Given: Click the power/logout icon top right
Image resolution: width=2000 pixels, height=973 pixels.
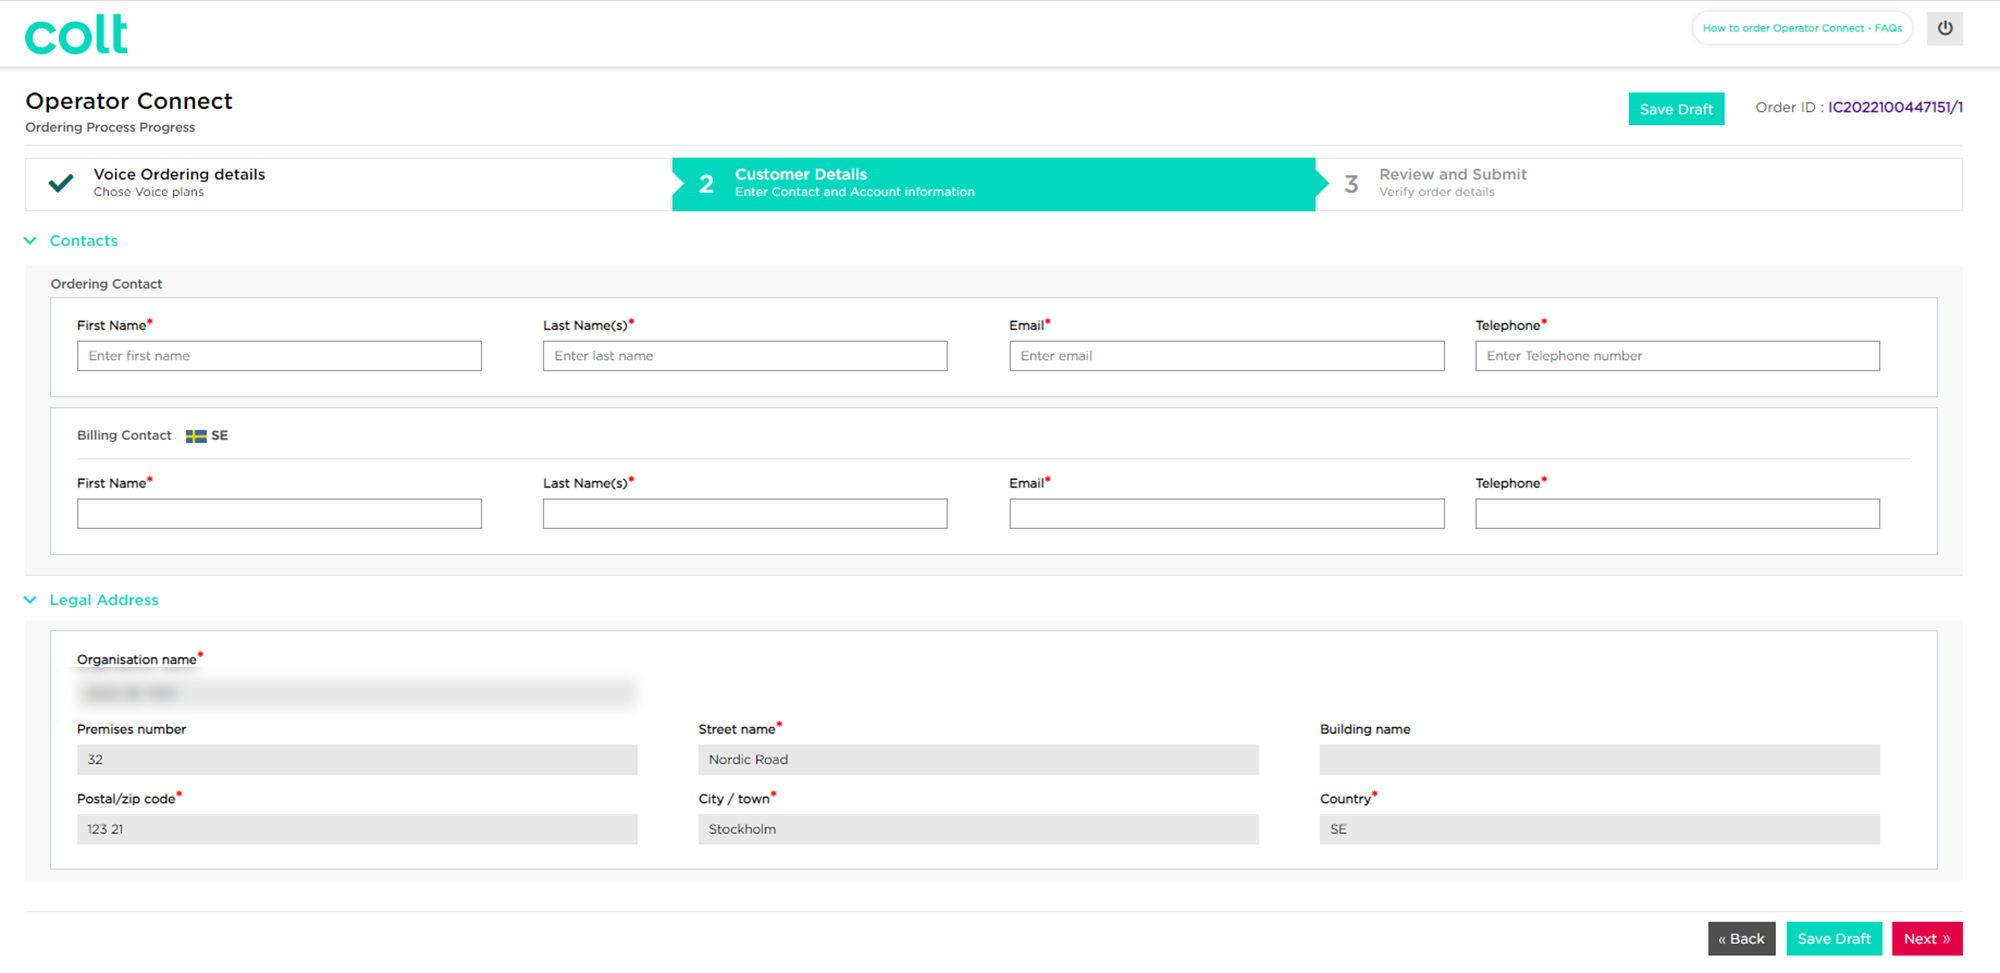Looking at the screenshot, I should (x=1944, y=28).
